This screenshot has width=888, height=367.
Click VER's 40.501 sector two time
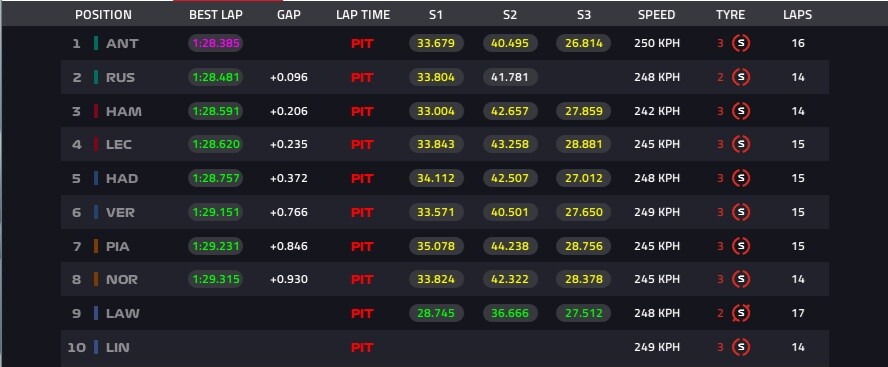click(510, 212)
